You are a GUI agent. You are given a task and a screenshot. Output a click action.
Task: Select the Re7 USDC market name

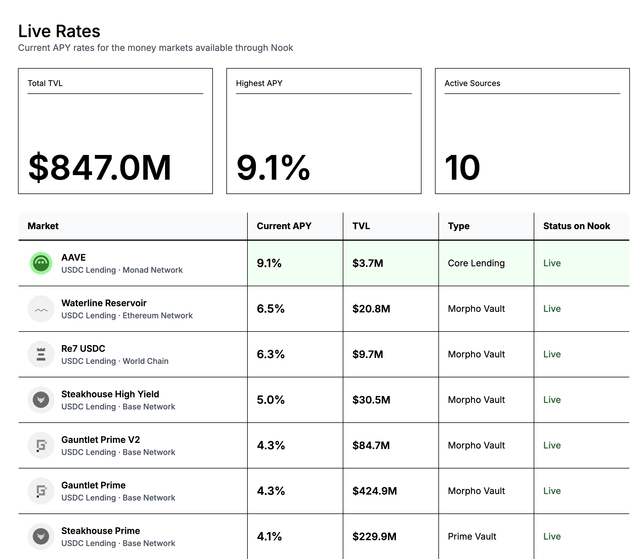(83, 348)
